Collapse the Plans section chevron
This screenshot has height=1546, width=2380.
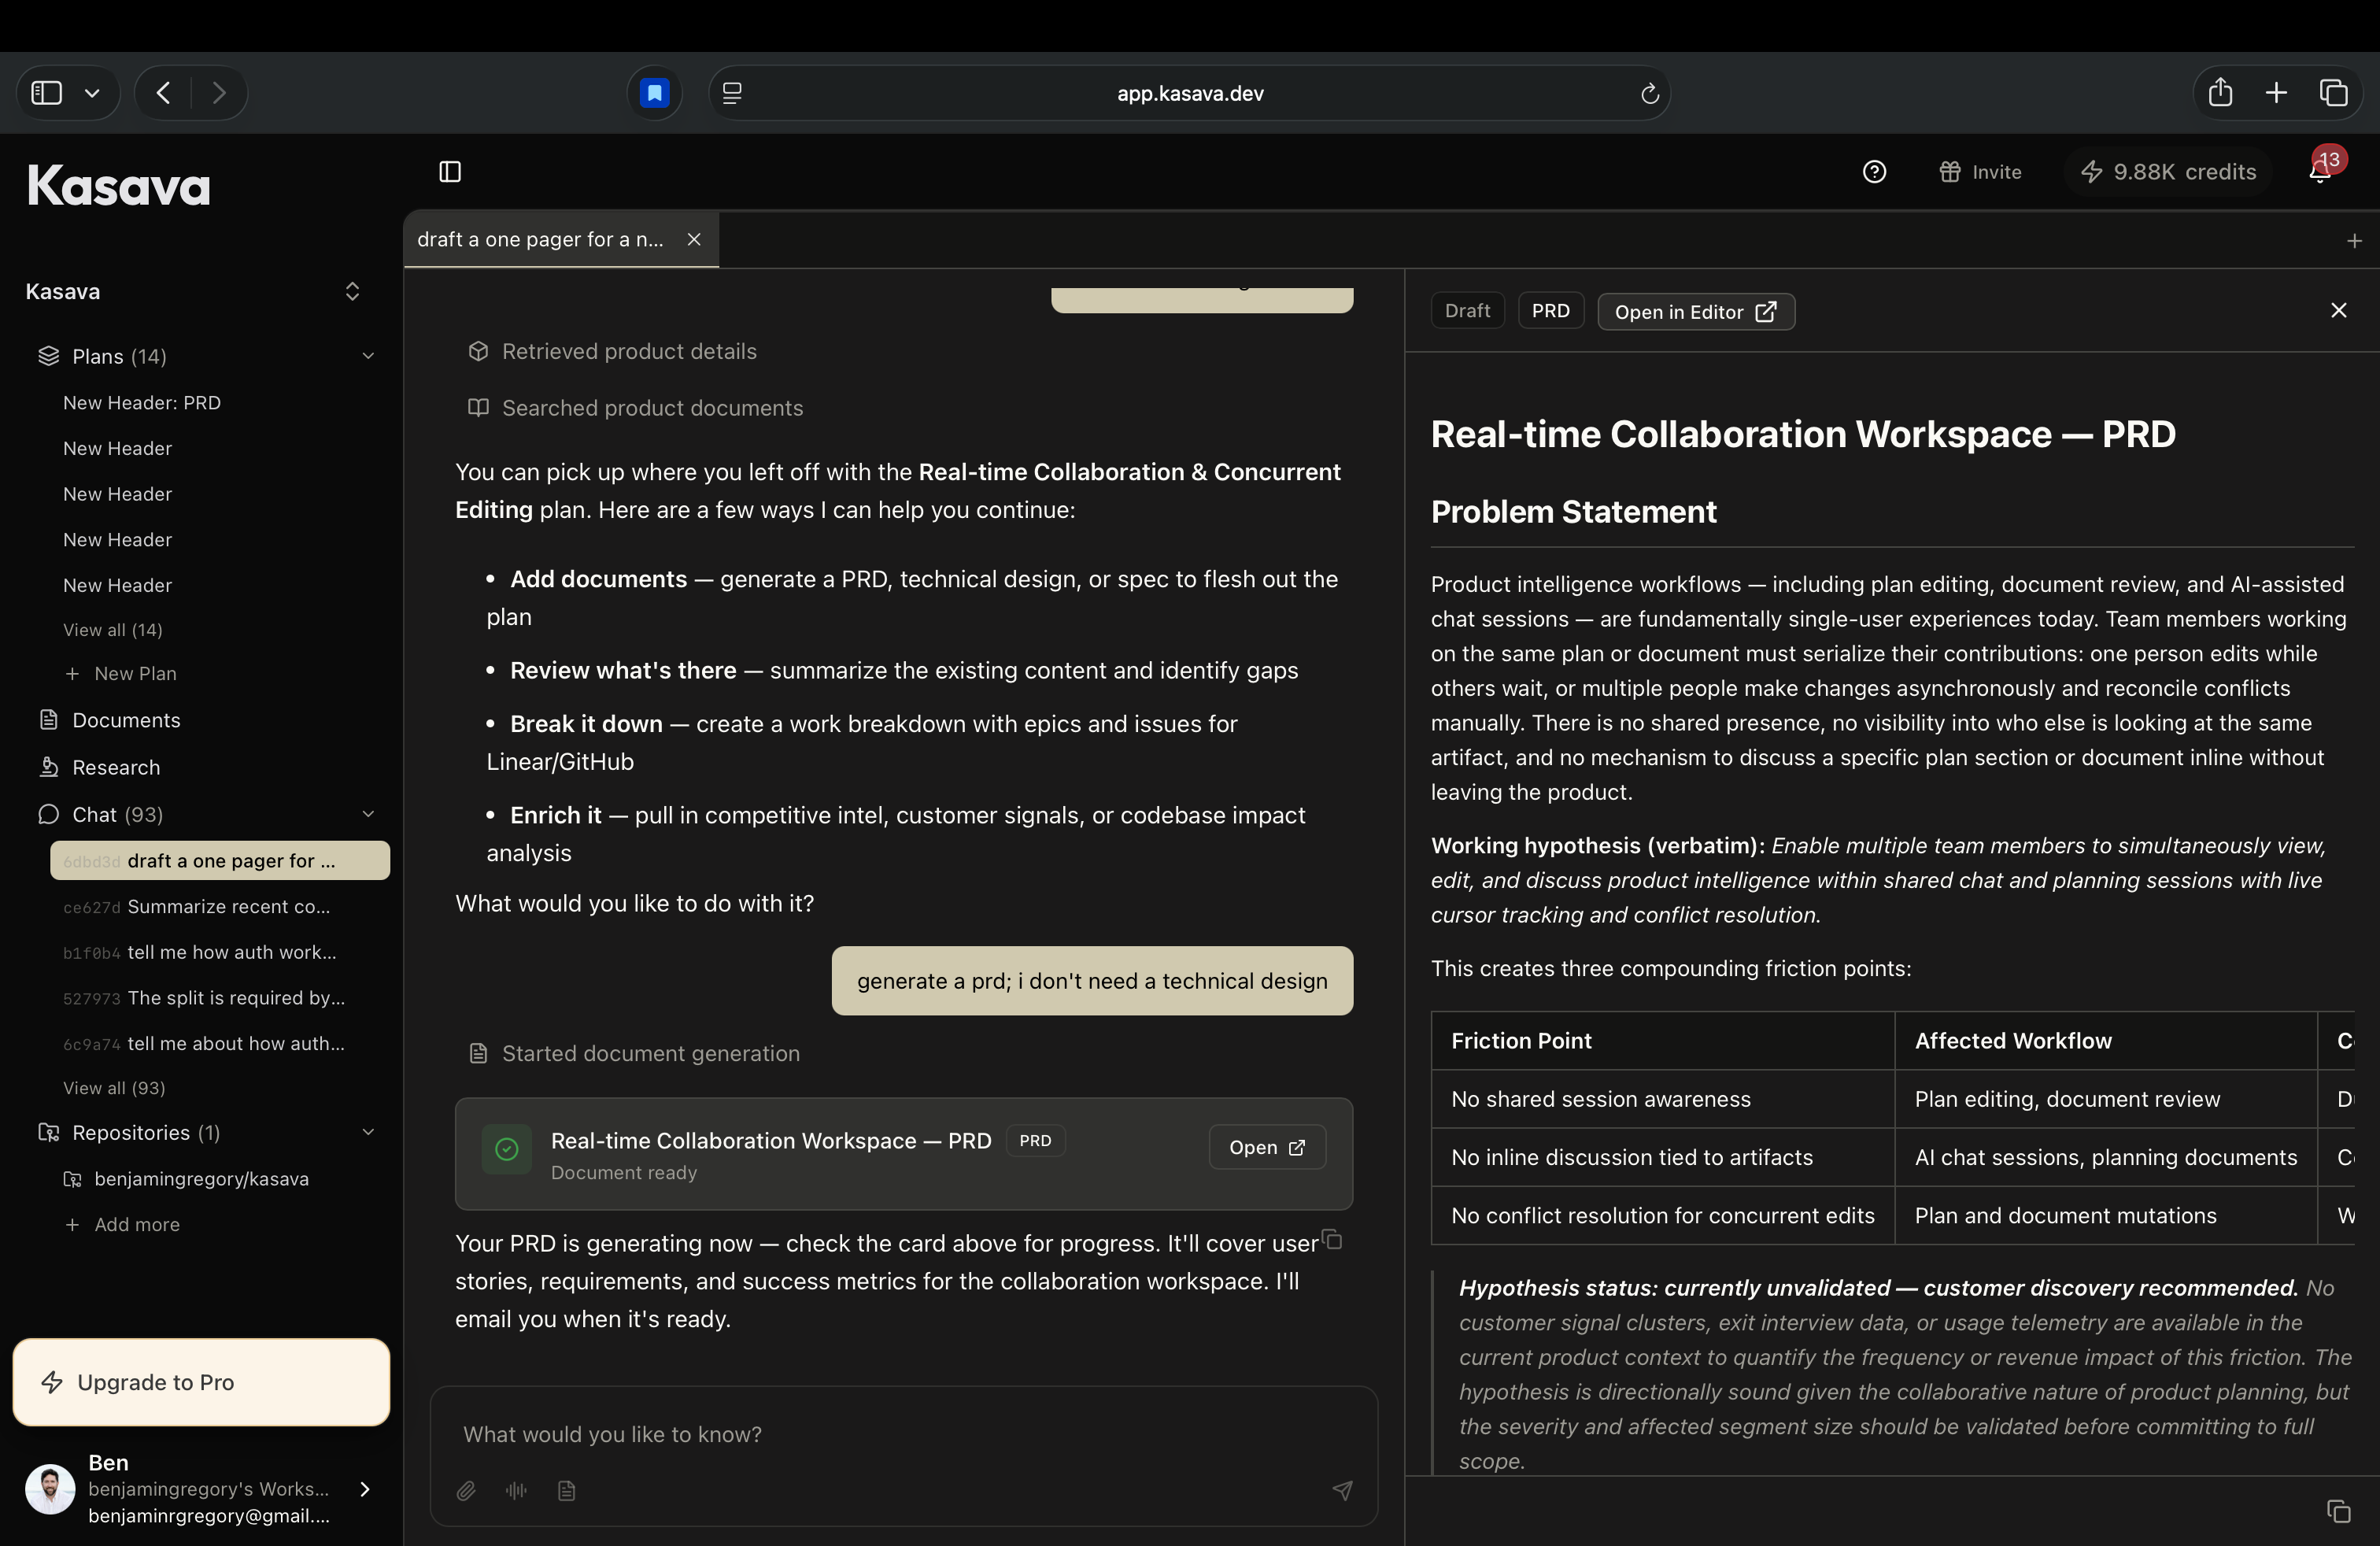[368, 356]
